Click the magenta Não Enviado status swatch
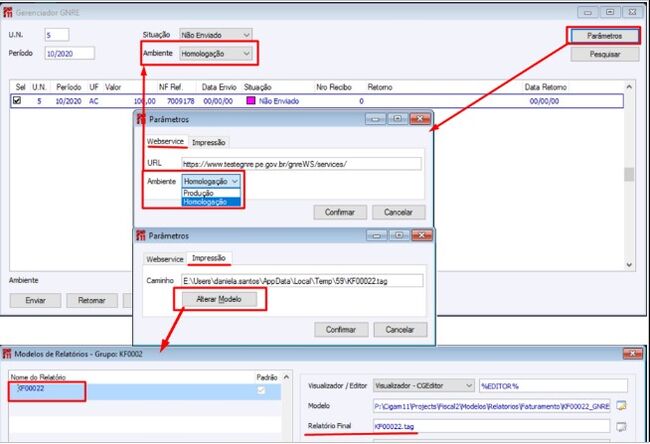The width and height of the screenshot is (650, 444). click(x=250, y=100)
